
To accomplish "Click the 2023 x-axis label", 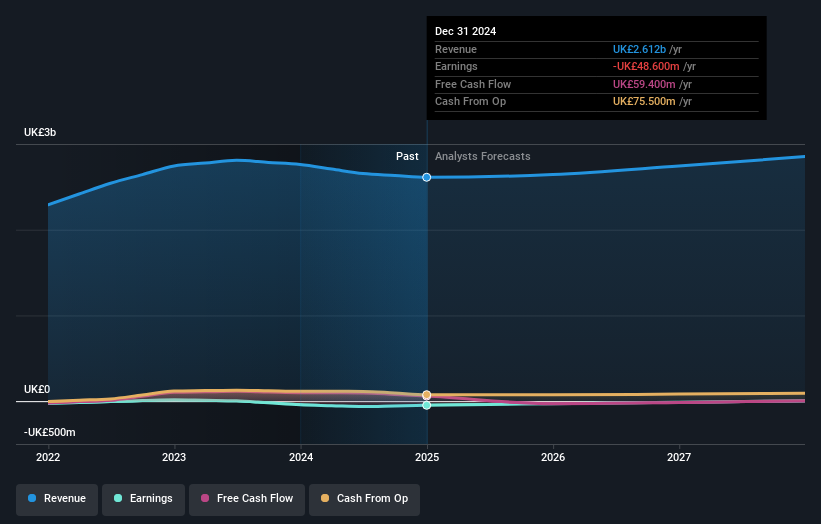I will [x=174, y=458].
